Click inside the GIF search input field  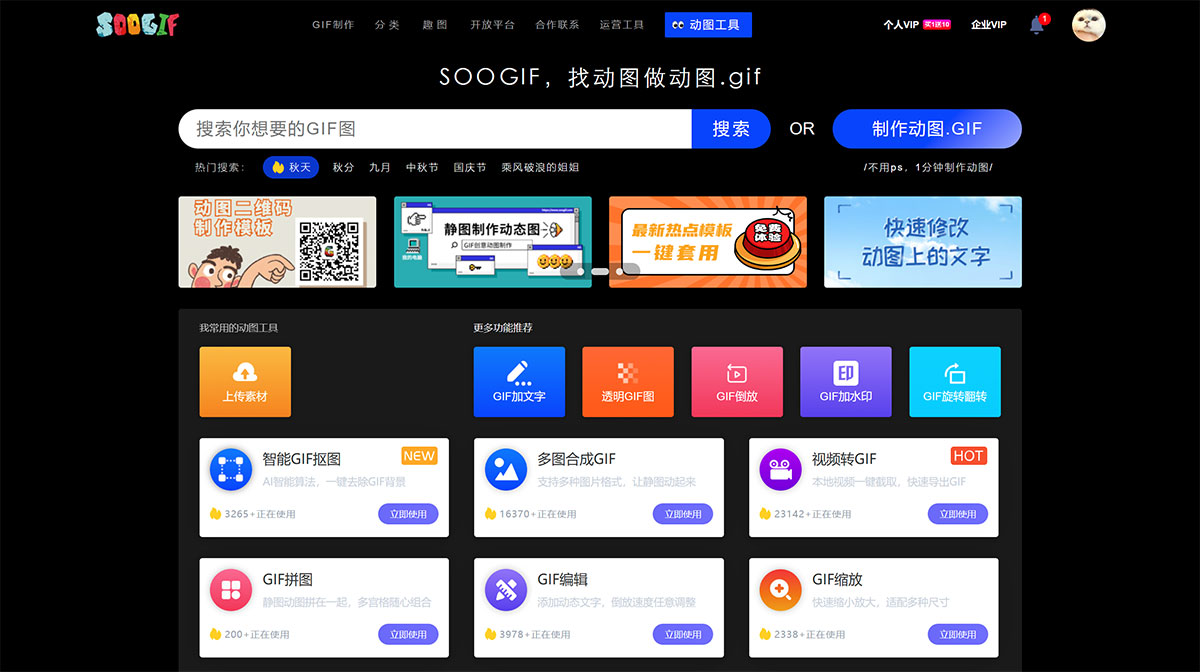[x=430, y=129]
